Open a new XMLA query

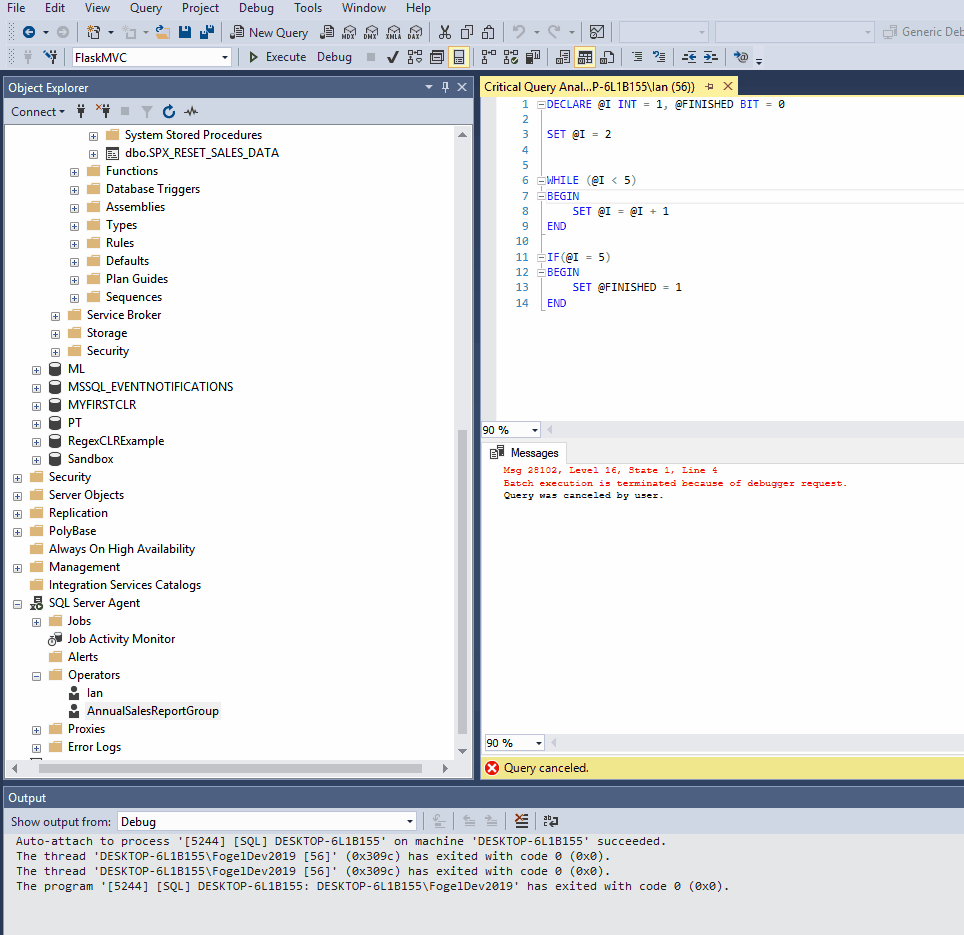coord(393,32)
